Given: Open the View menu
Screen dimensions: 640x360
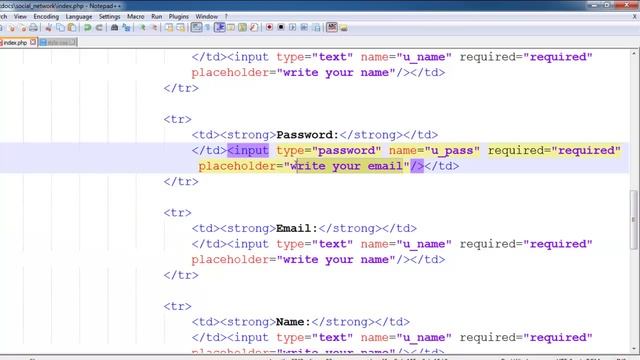Looking at the screenshot, I should (x=20, y=17).
